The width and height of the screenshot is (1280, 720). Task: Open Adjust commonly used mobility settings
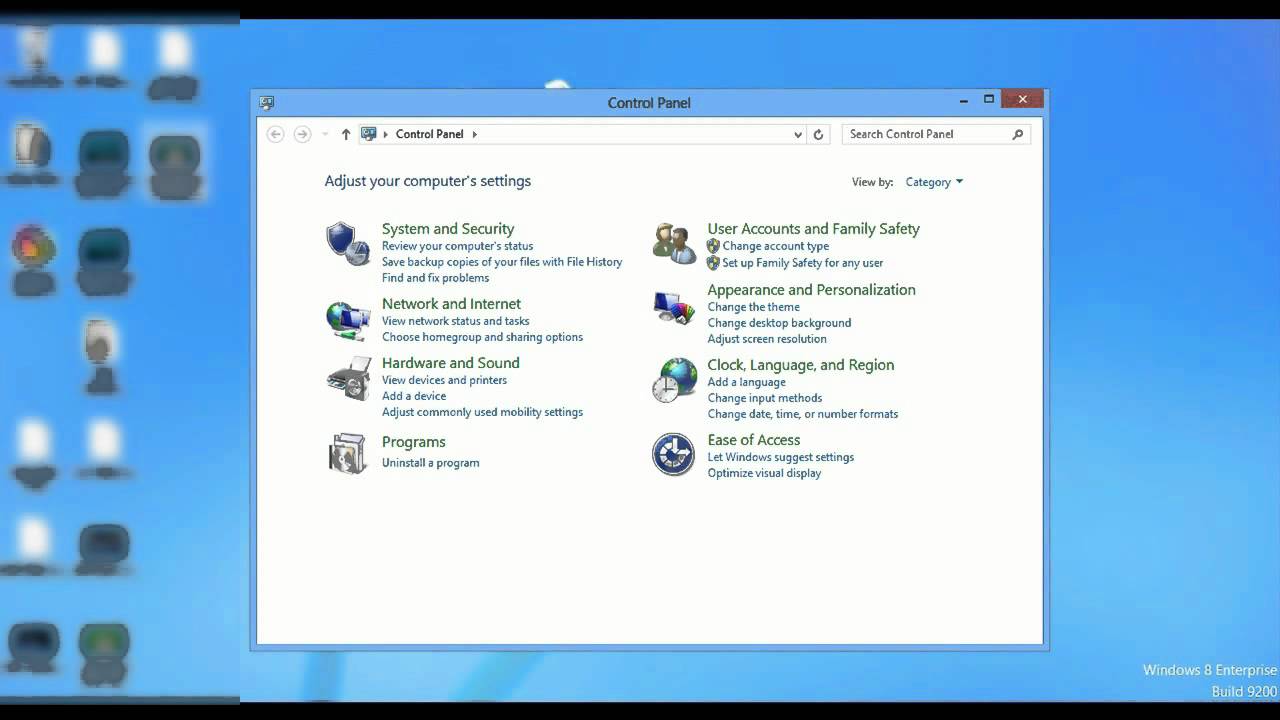[482, 412]
